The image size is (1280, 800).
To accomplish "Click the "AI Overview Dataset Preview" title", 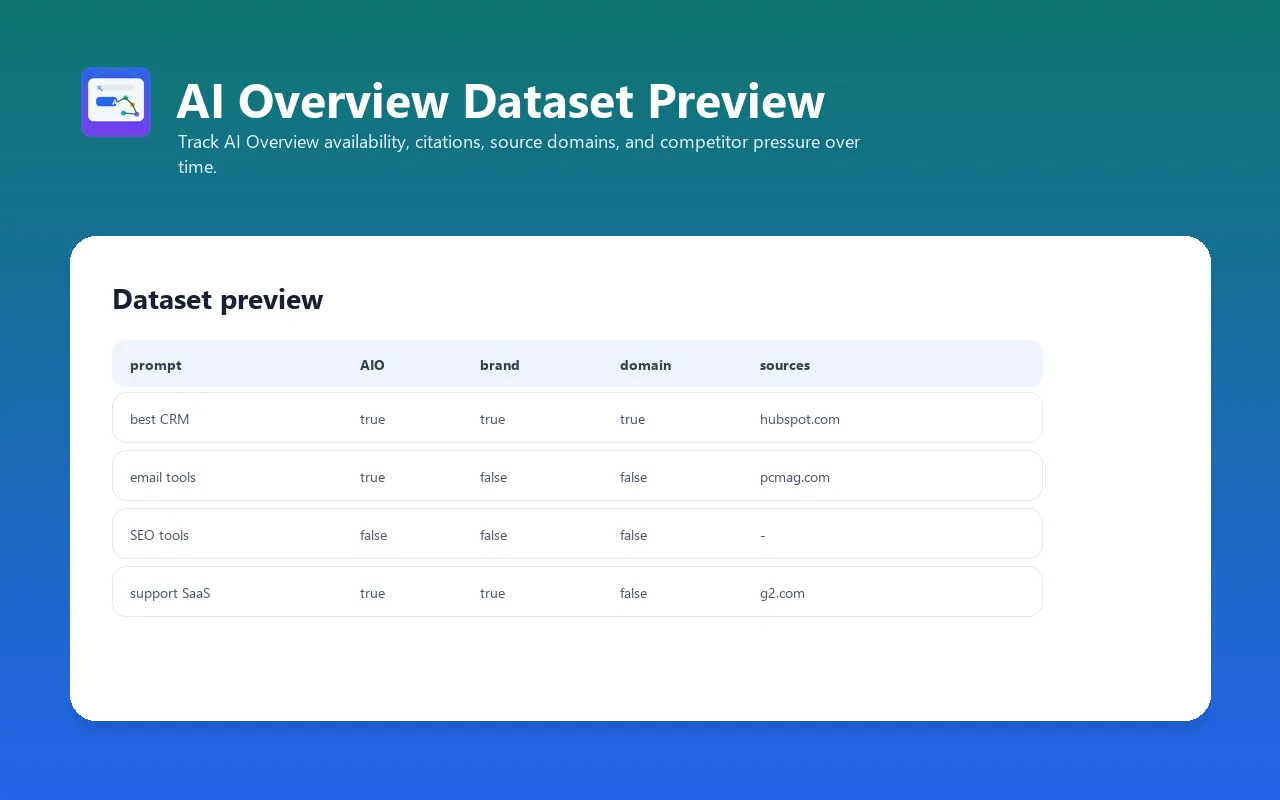I will click(500, 101).
